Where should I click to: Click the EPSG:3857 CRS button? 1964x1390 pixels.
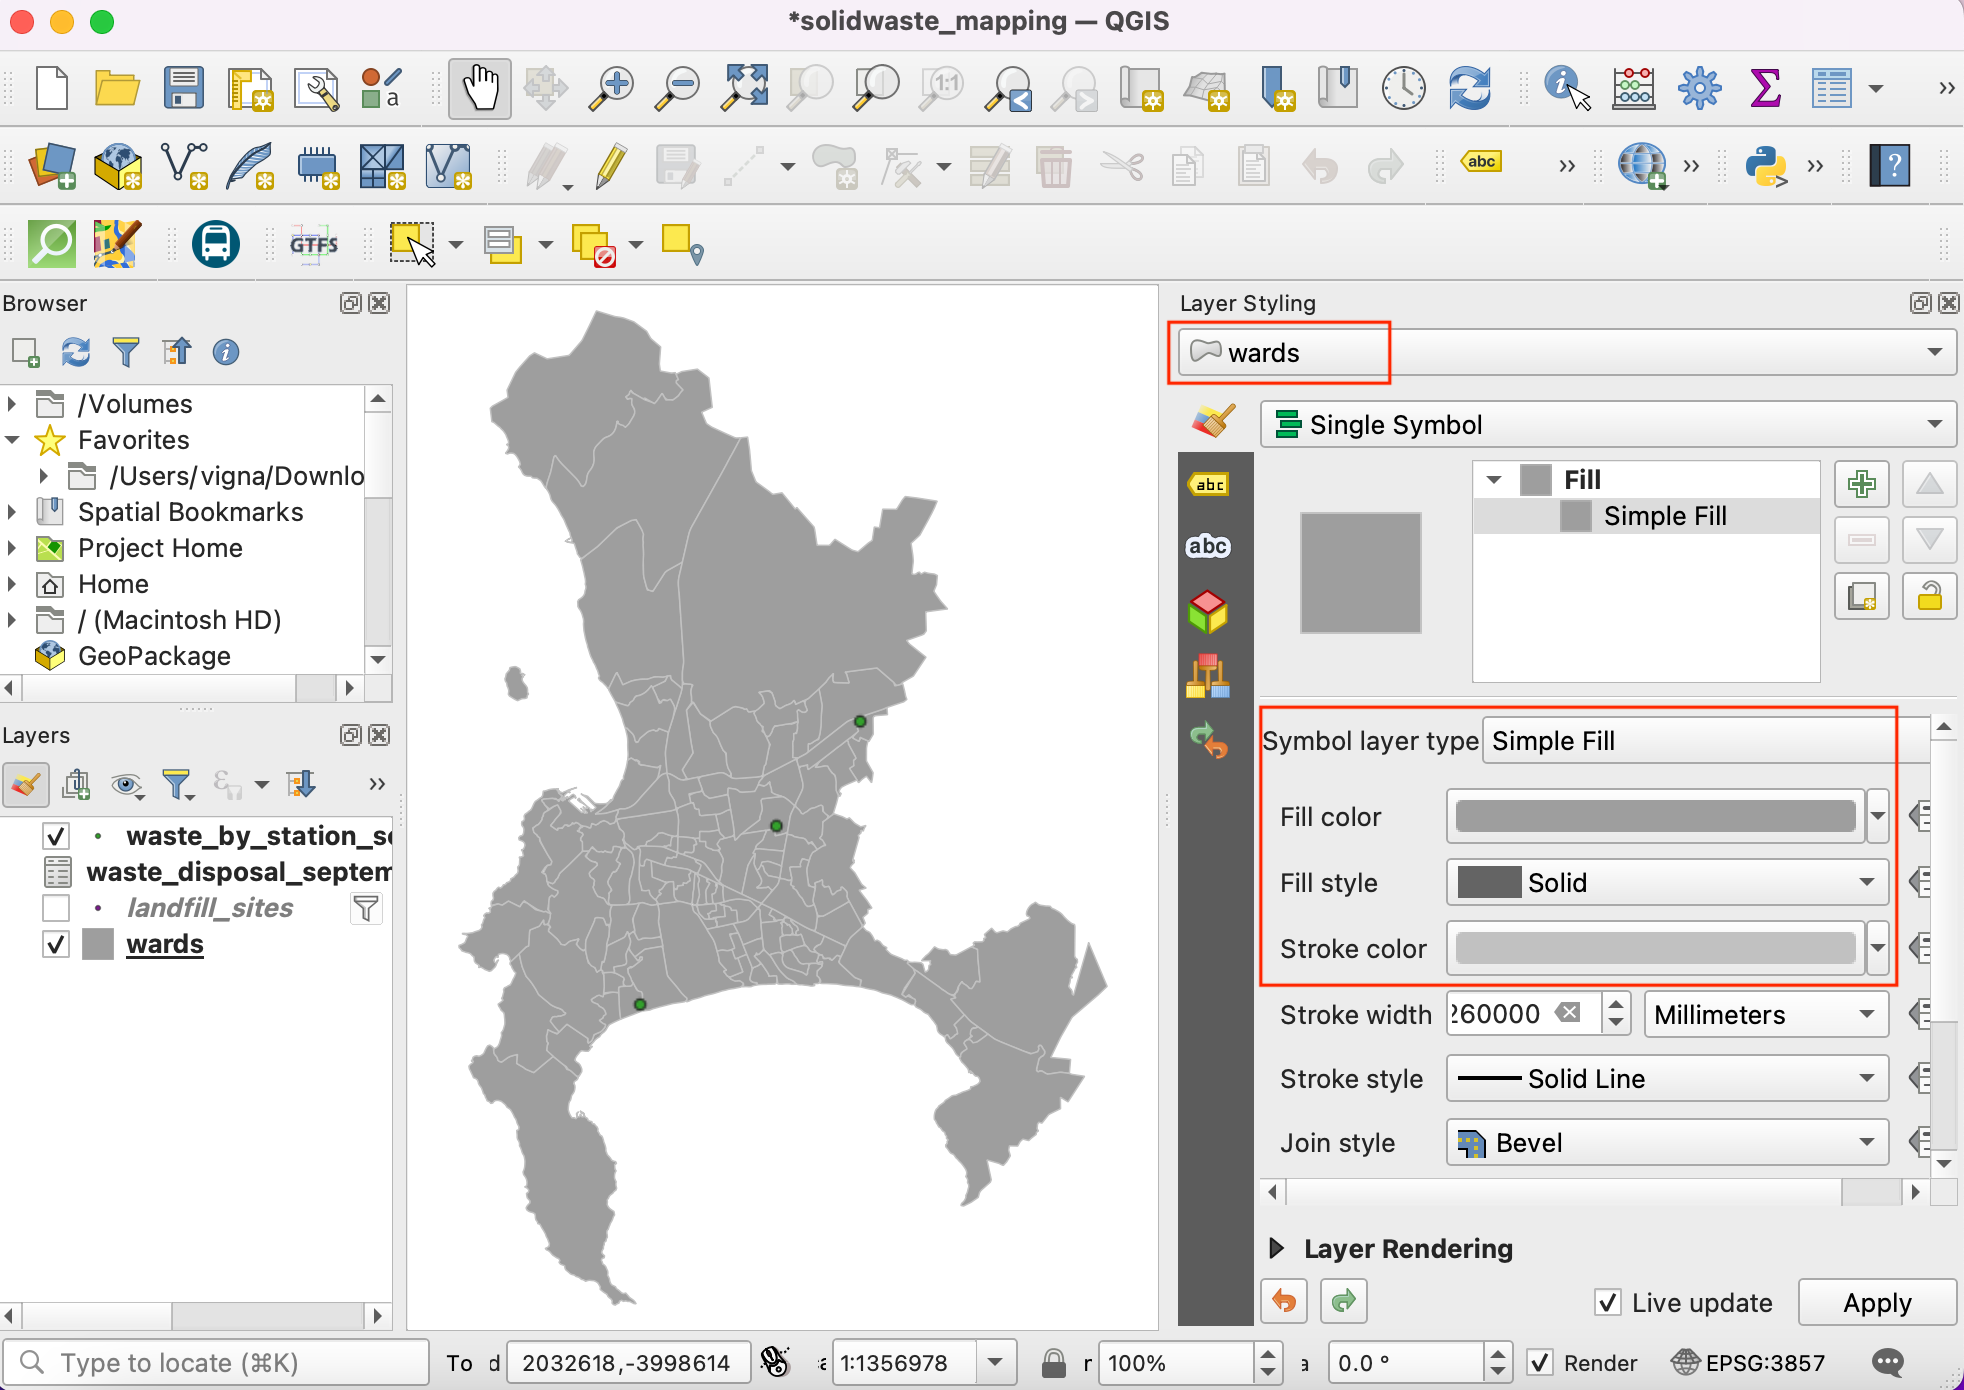(x=1750, y=1362)
